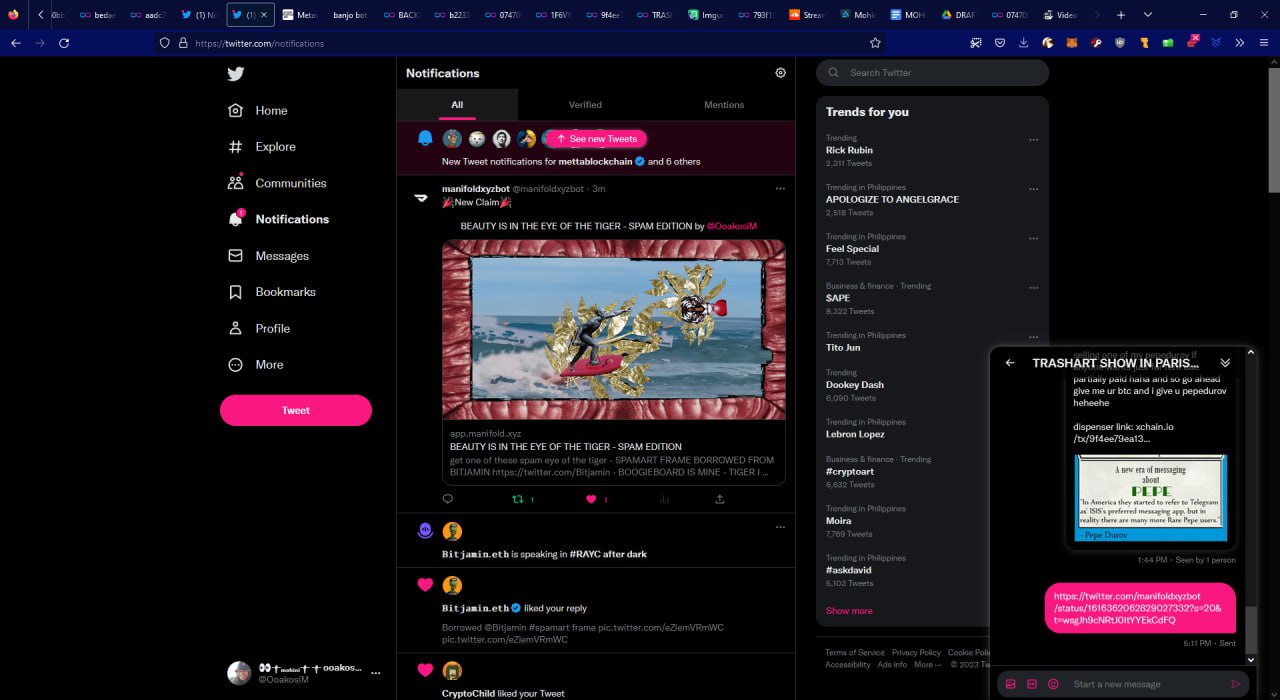This screenshot has width=1280, height=700.
Task: Open the browser hamburger menu
Action: pos(1265,43)
